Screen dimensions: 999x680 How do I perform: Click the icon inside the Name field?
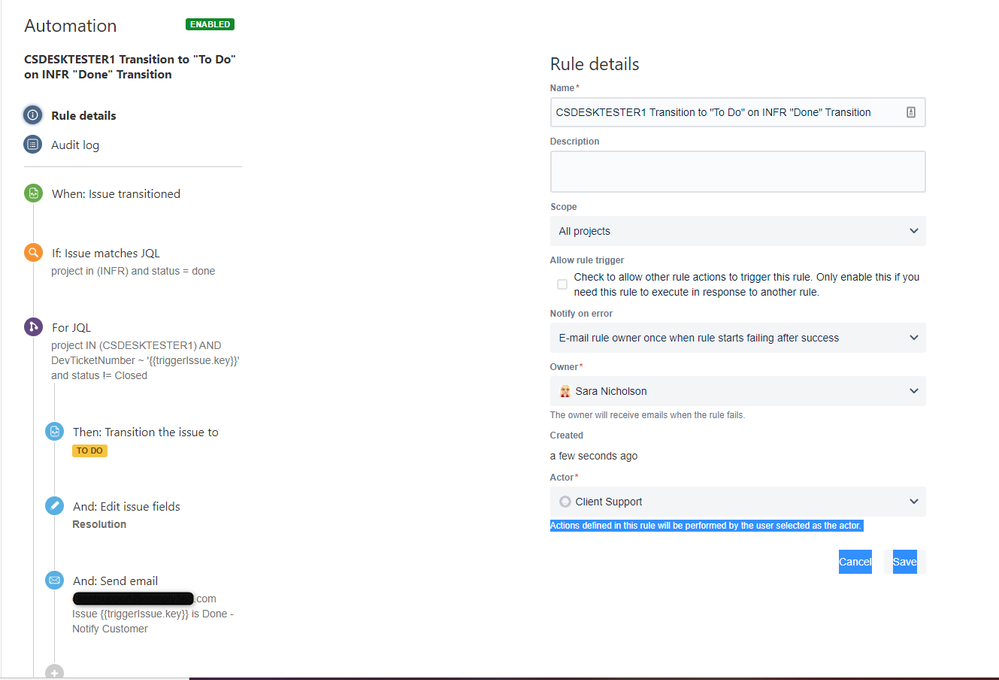911,112
